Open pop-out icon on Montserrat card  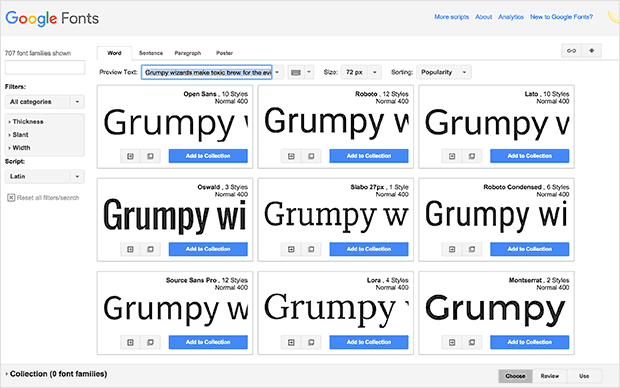coord(472,343)
